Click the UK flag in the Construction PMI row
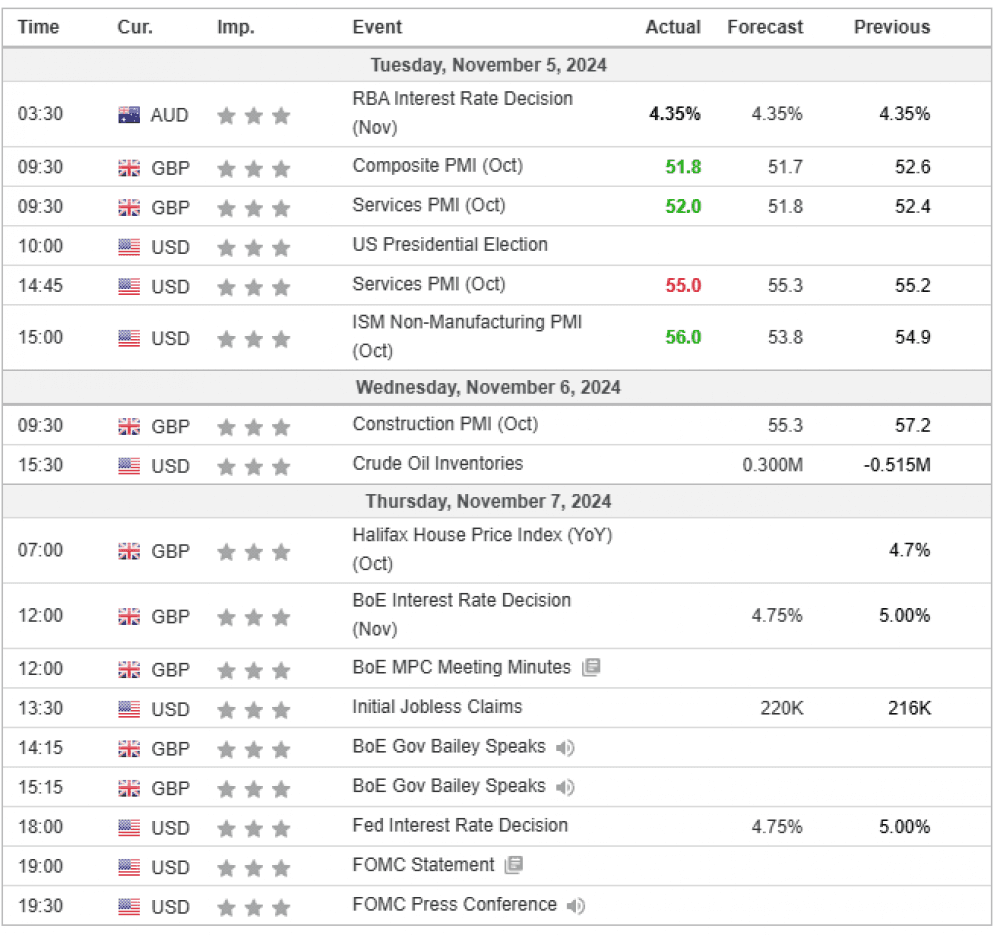The image size is (1000, 935). click(129, 427)
